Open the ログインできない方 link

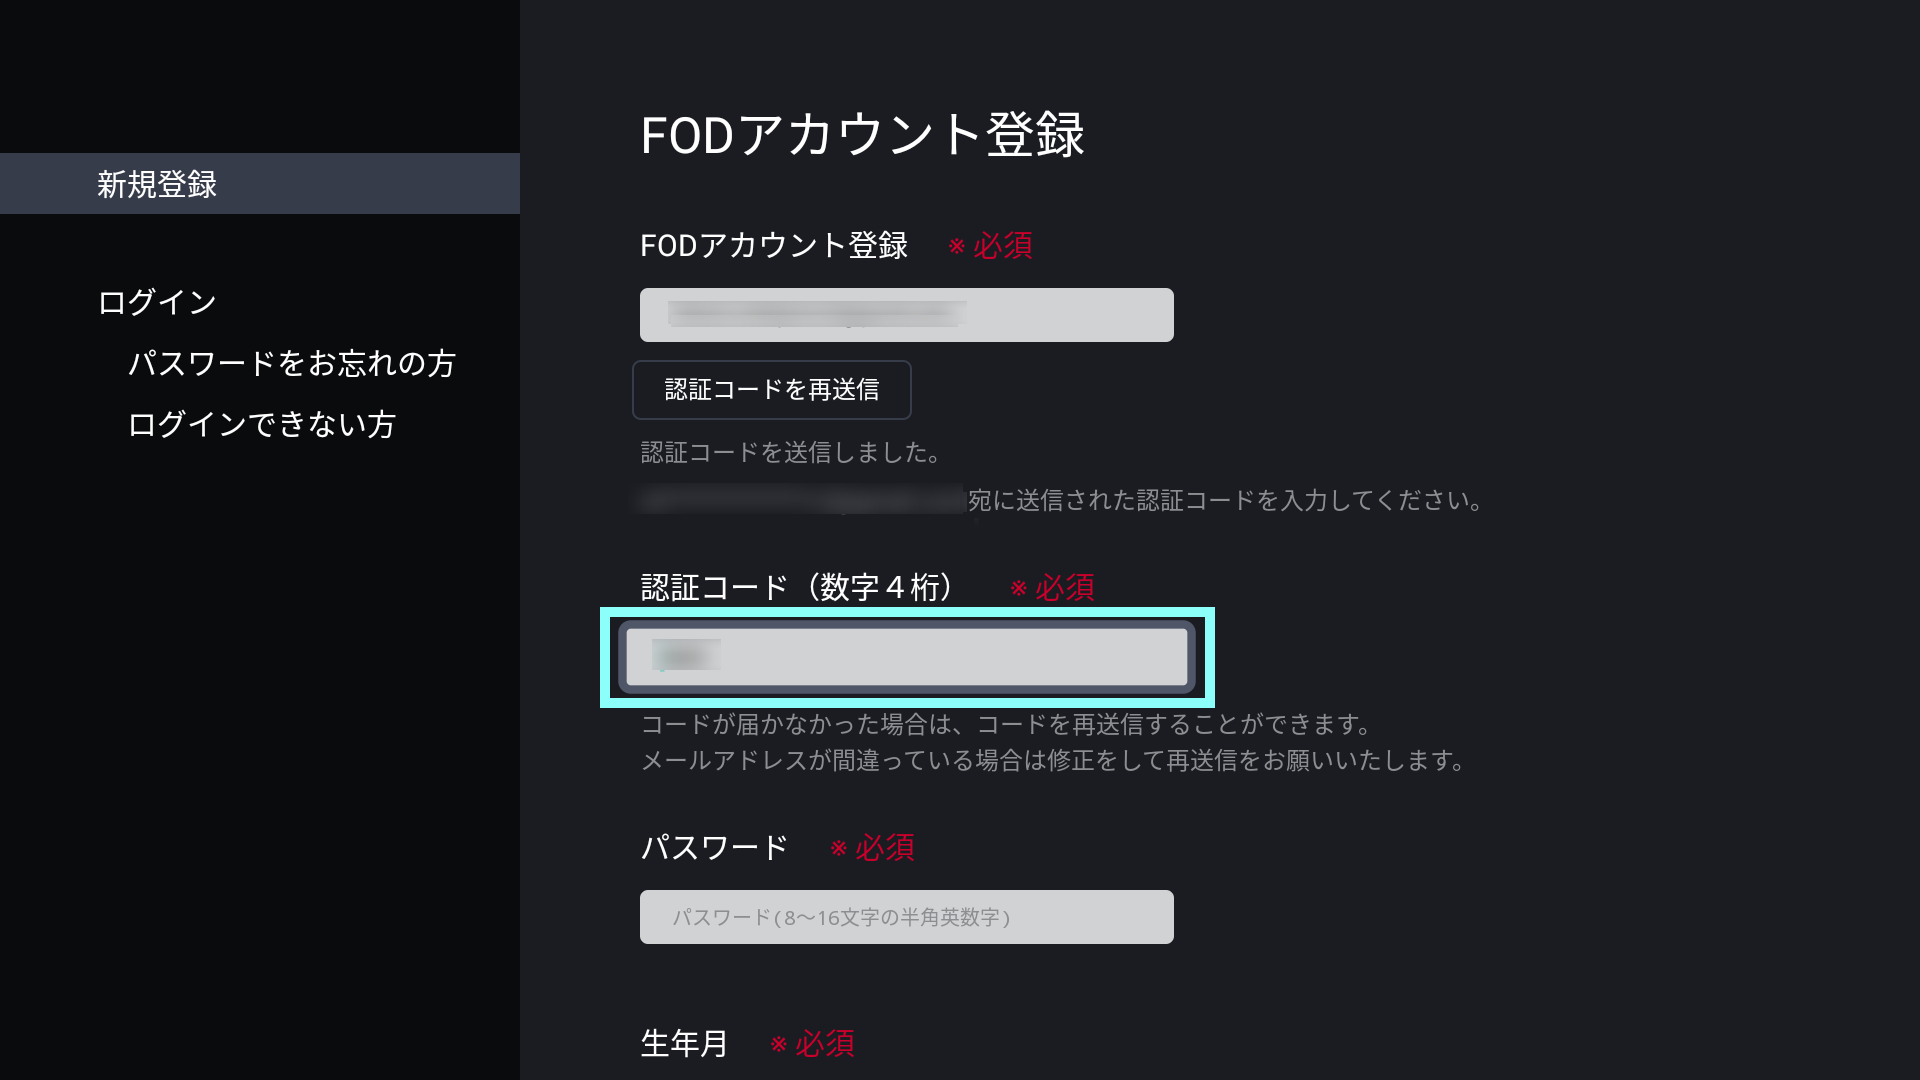(261, 424)
